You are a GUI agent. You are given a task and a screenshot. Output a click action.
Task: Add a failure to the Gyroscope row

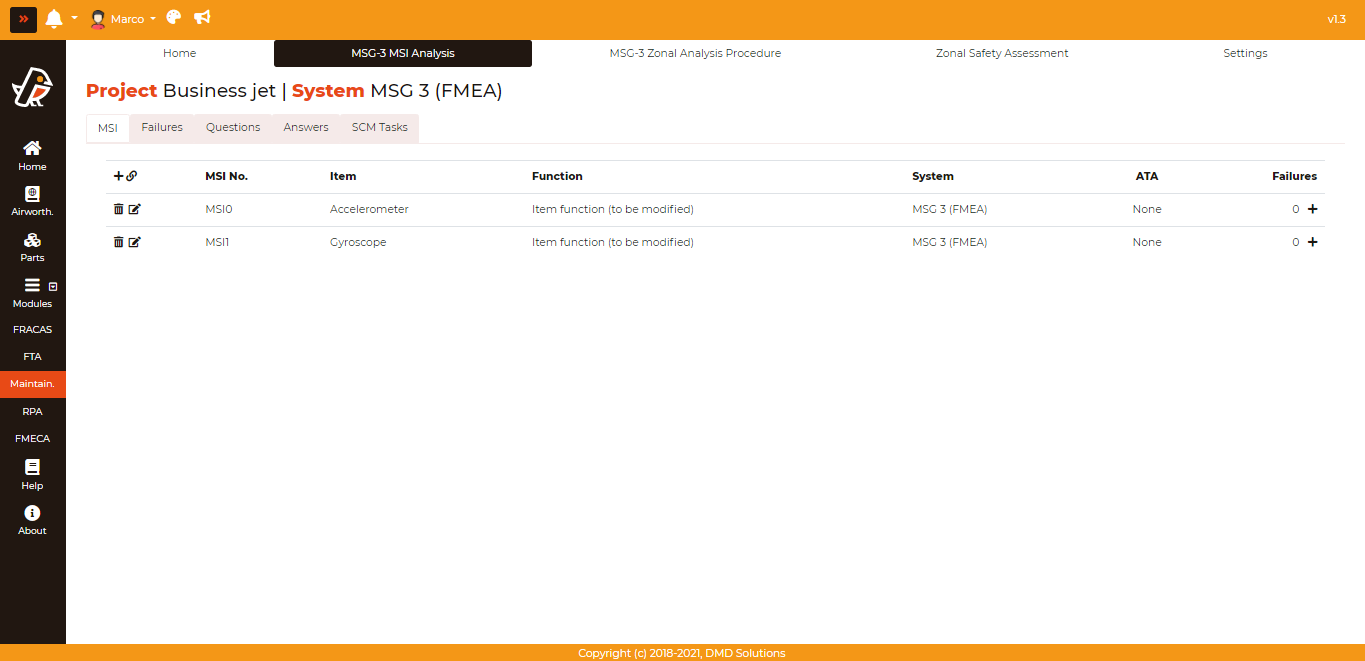coord(1313,242)
